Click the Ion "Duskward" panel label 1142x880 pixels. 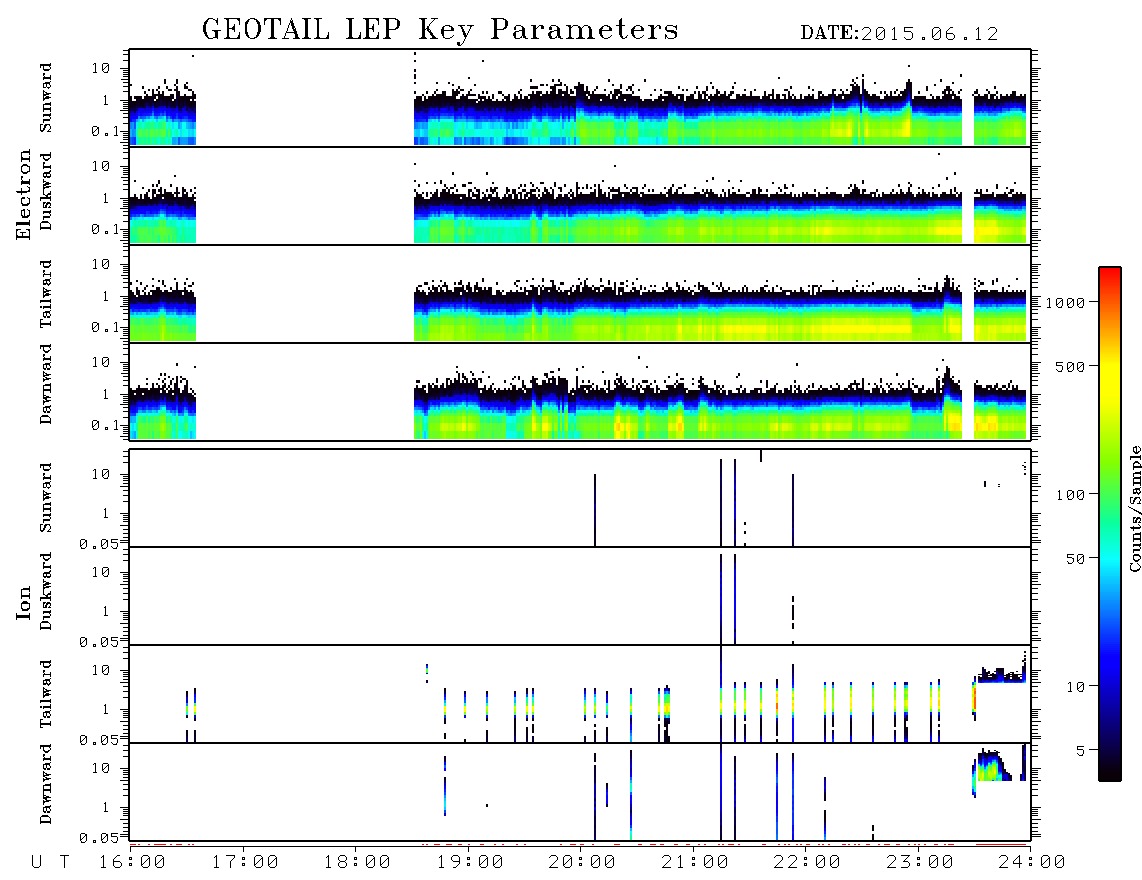[46, 591]
